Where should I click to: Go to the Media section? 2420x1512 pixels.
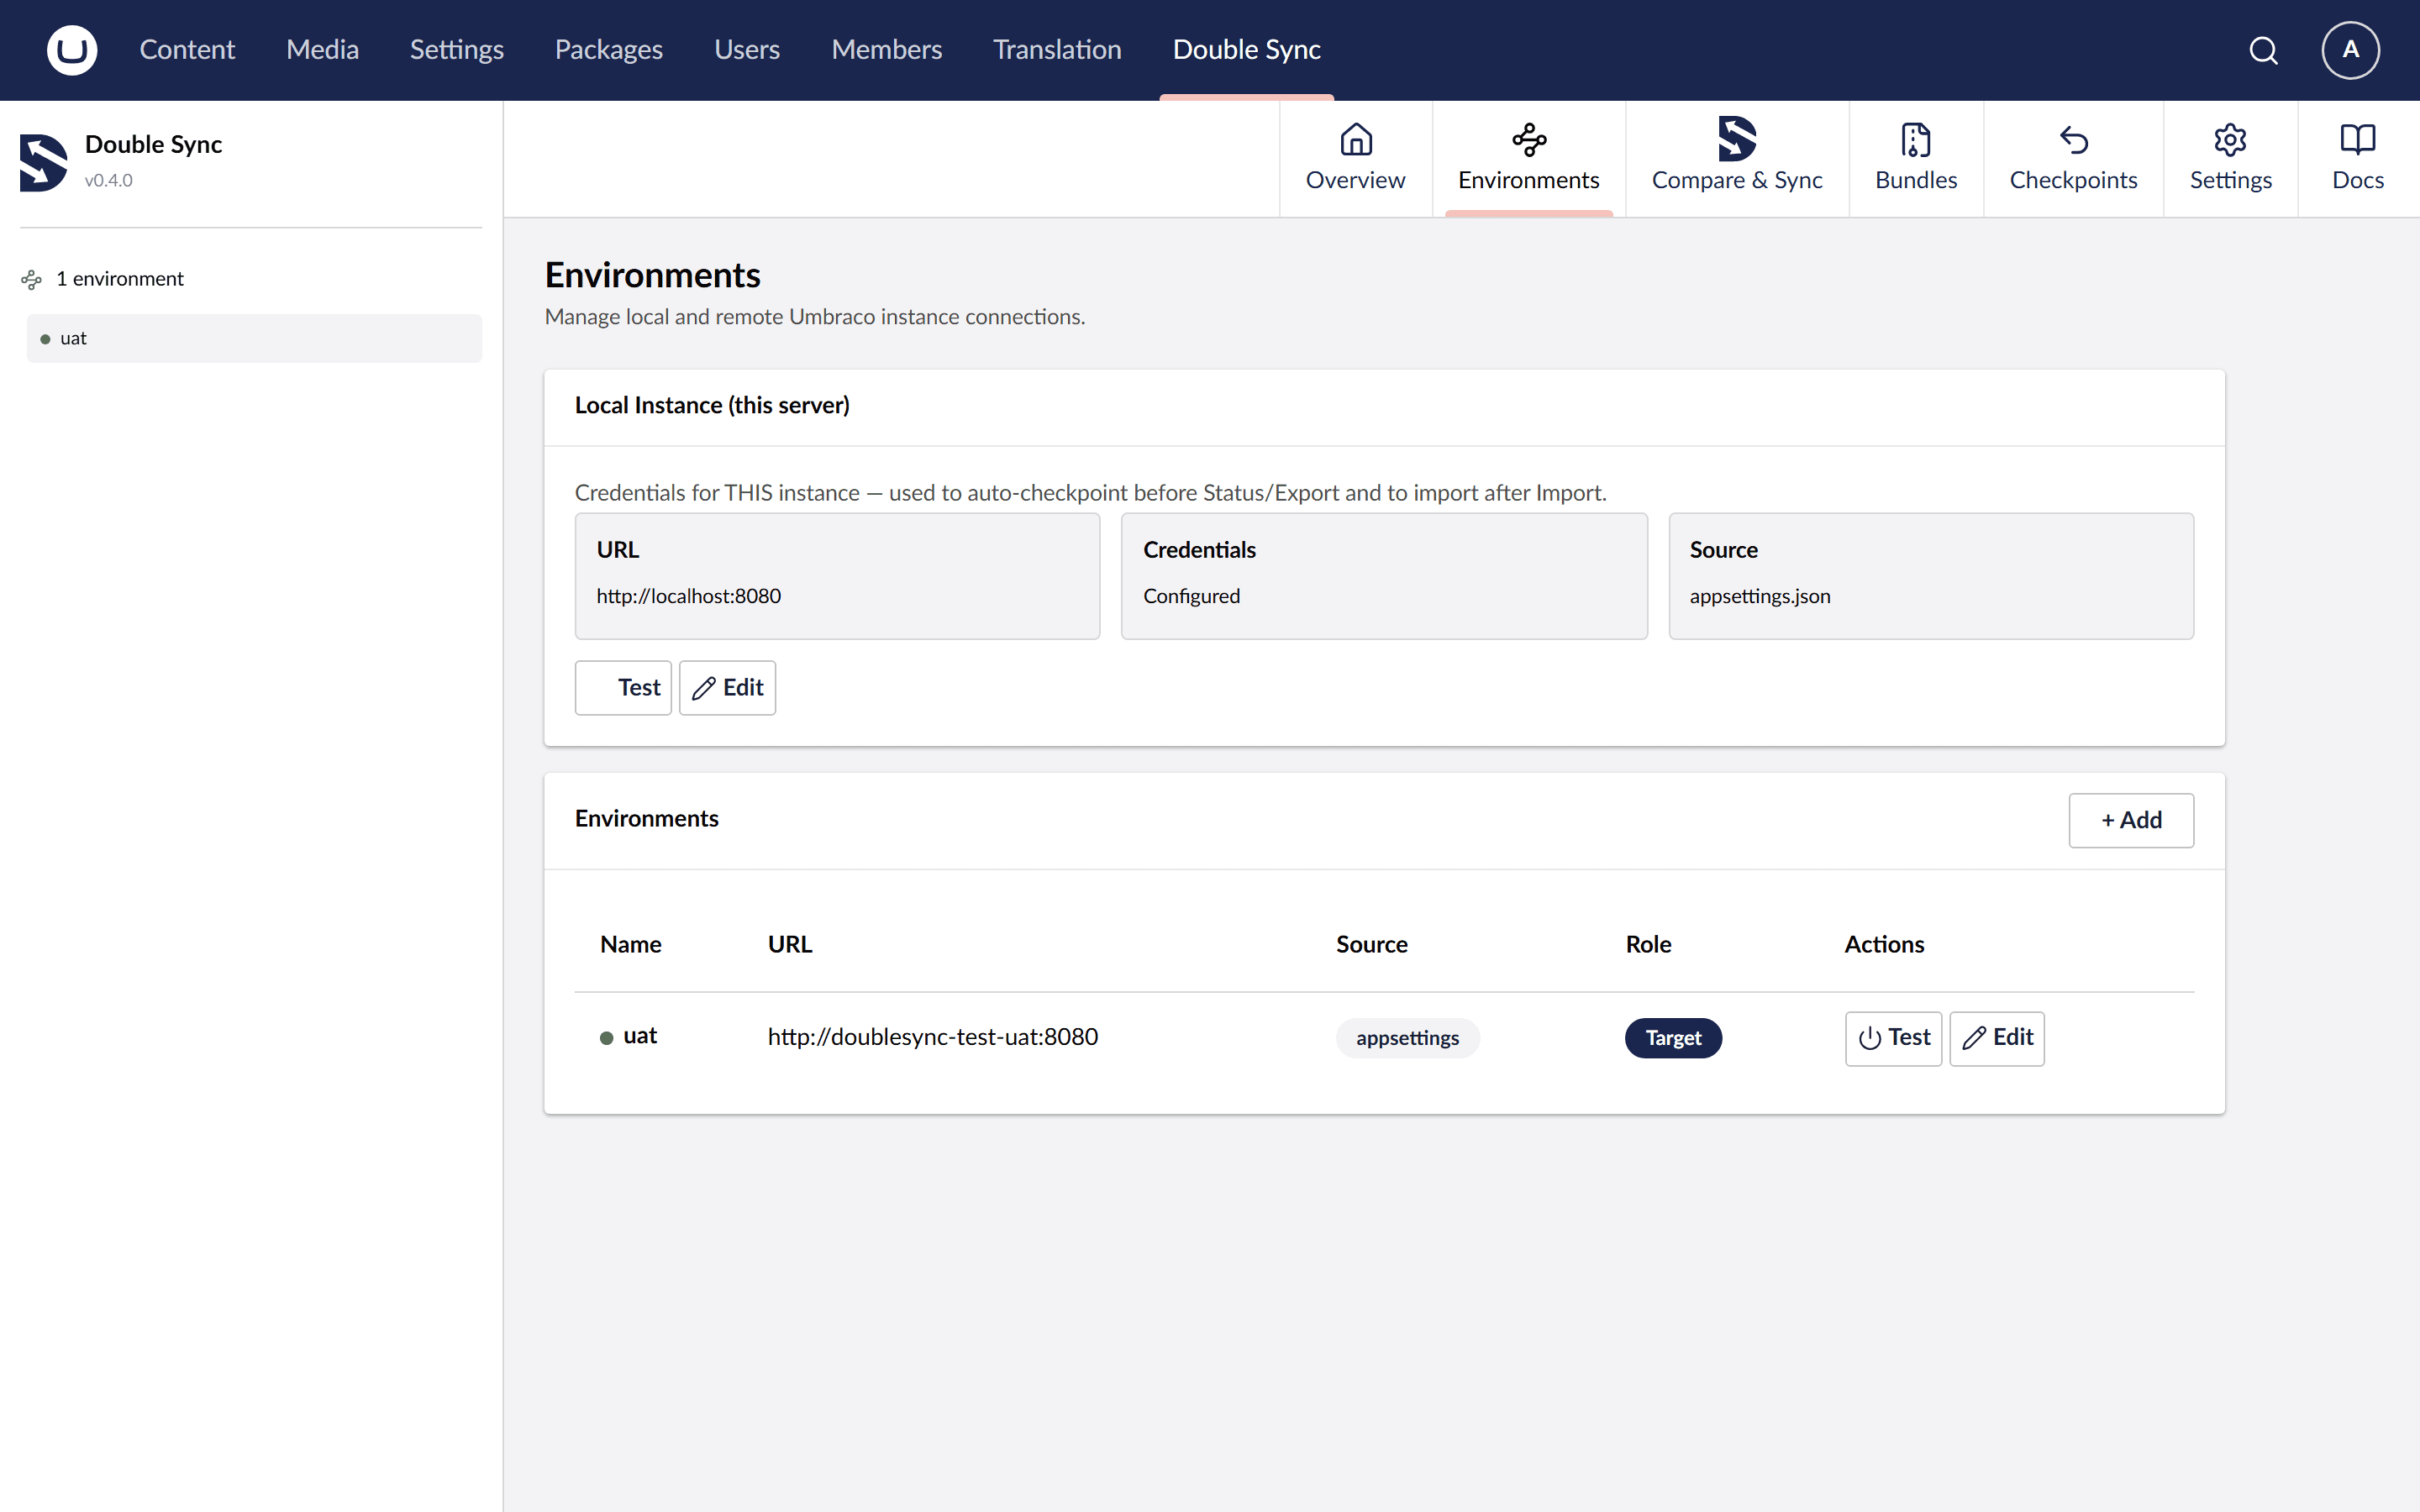click(x=322, y=50)
